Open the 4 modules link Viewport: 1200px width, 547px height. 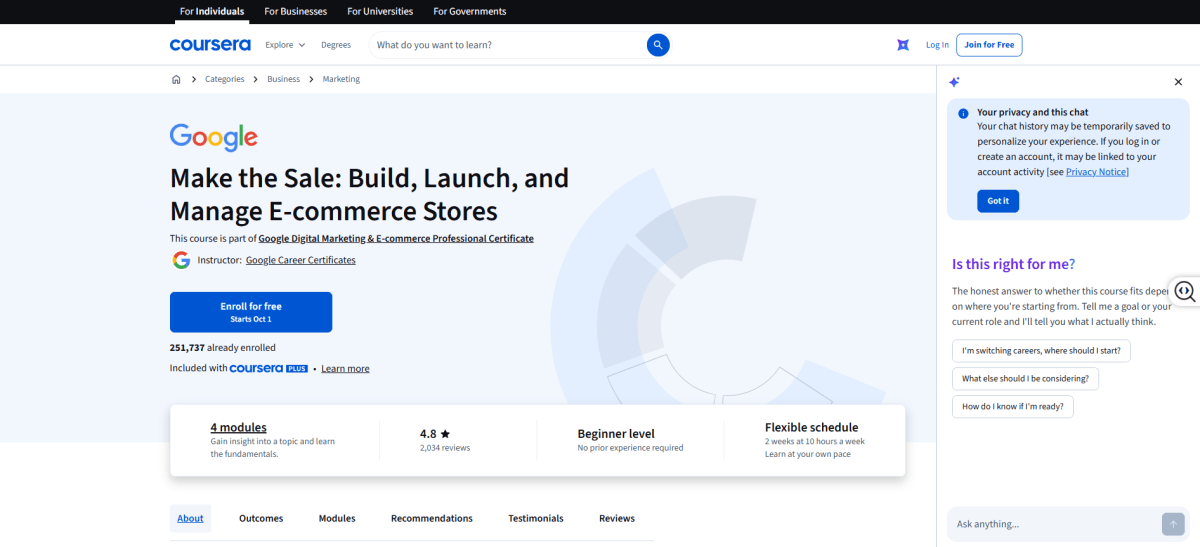(x=238, y=427)
